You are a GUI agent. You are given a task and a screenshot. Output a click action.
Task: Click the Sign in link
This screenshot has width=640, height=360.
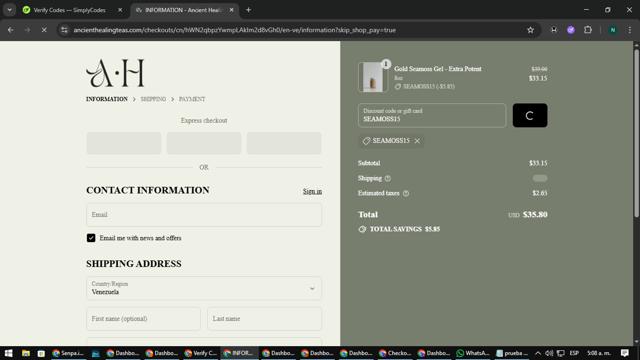click(x=312, y=191)
